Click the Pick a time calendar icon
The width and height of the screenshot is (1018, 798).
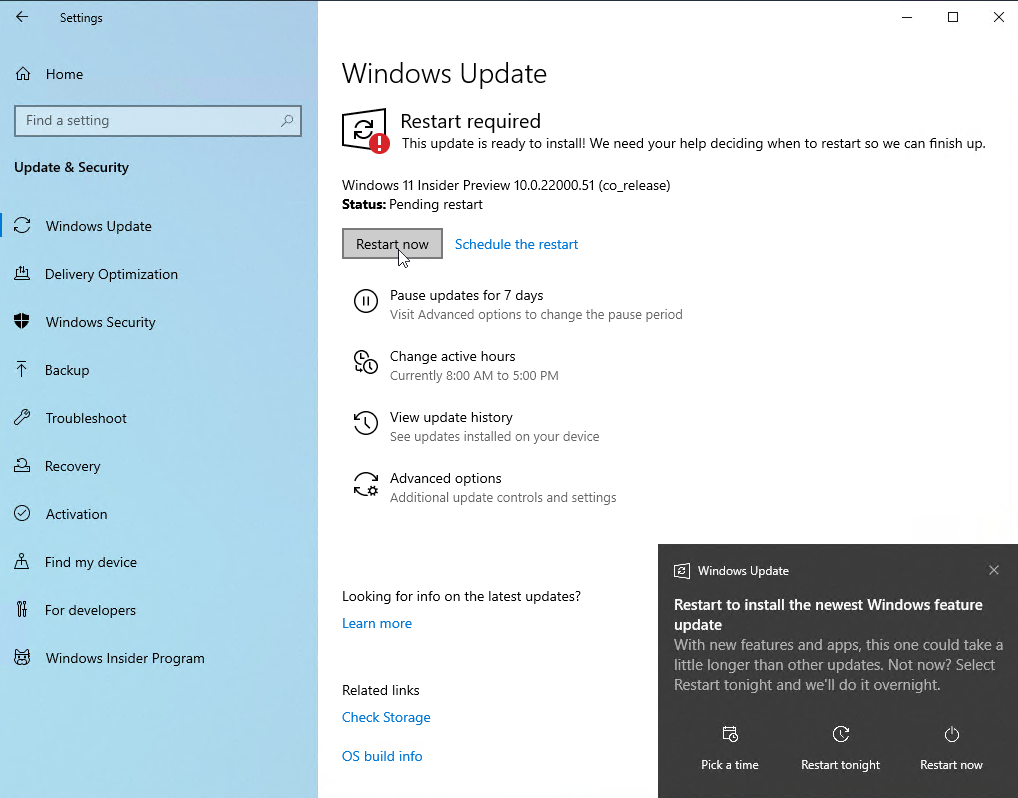730,734
